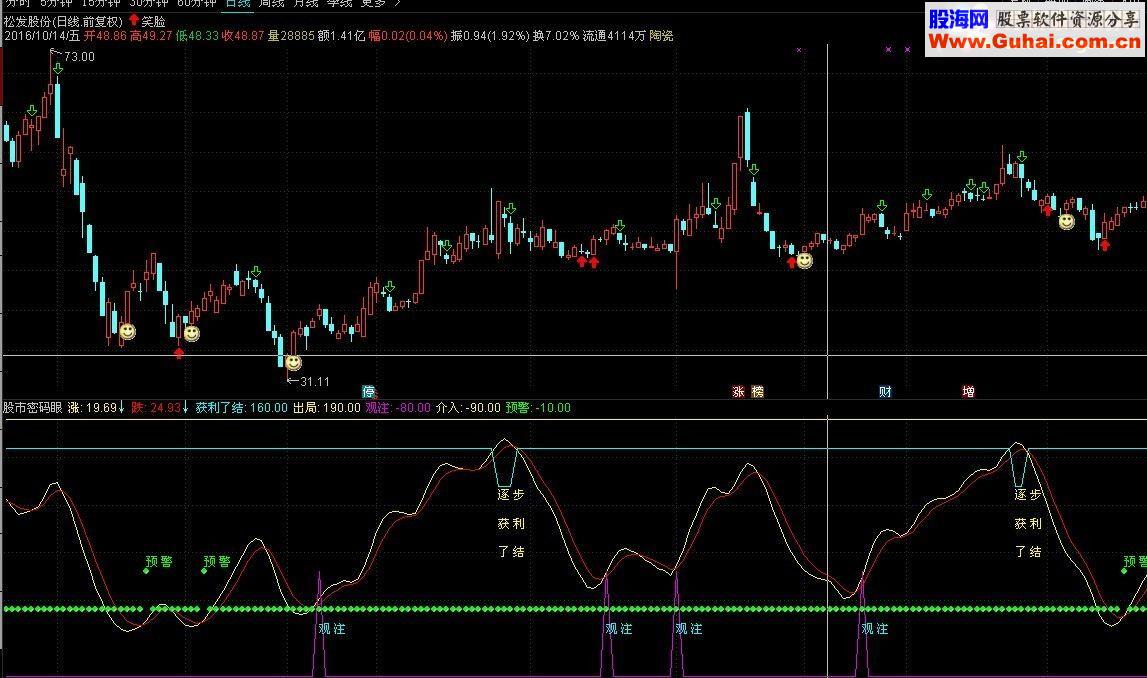Click the red arrow next to 笑脸 label

(x=133, y=20)
